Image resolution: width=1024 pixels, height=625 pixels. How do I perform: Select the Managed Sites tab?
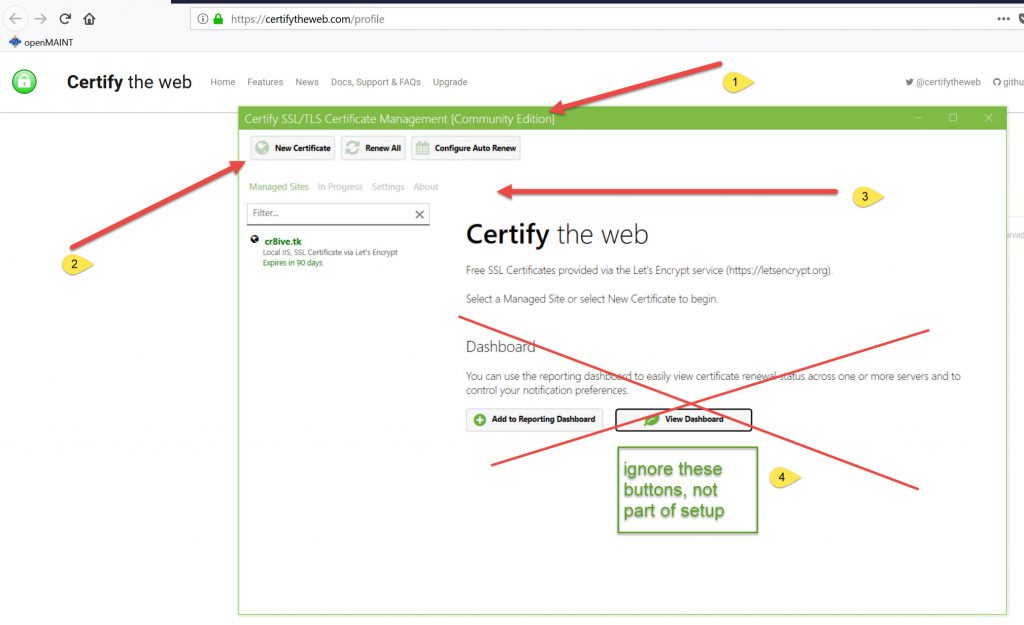[x=279, y=187]
